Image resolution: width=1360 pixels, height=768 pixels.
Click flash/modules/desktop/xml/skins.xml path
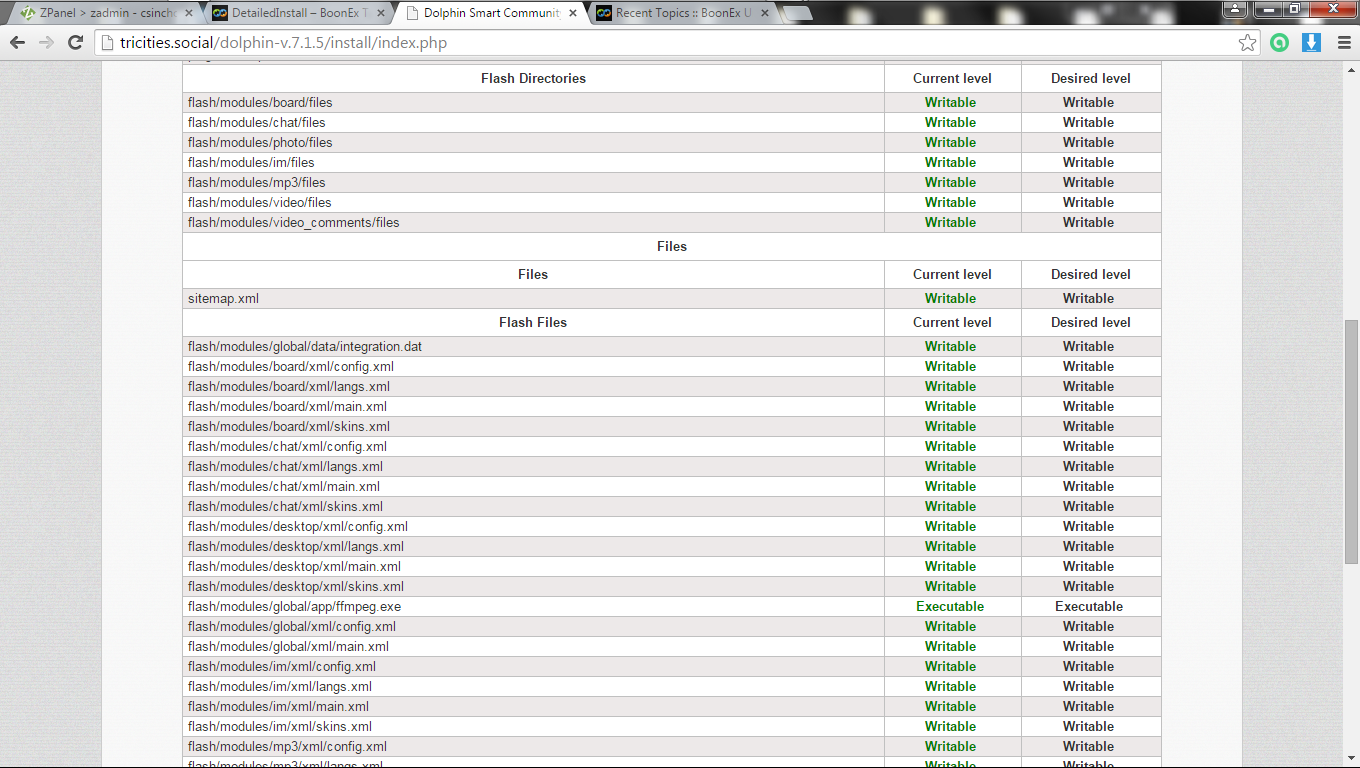[x=296, y=586]
